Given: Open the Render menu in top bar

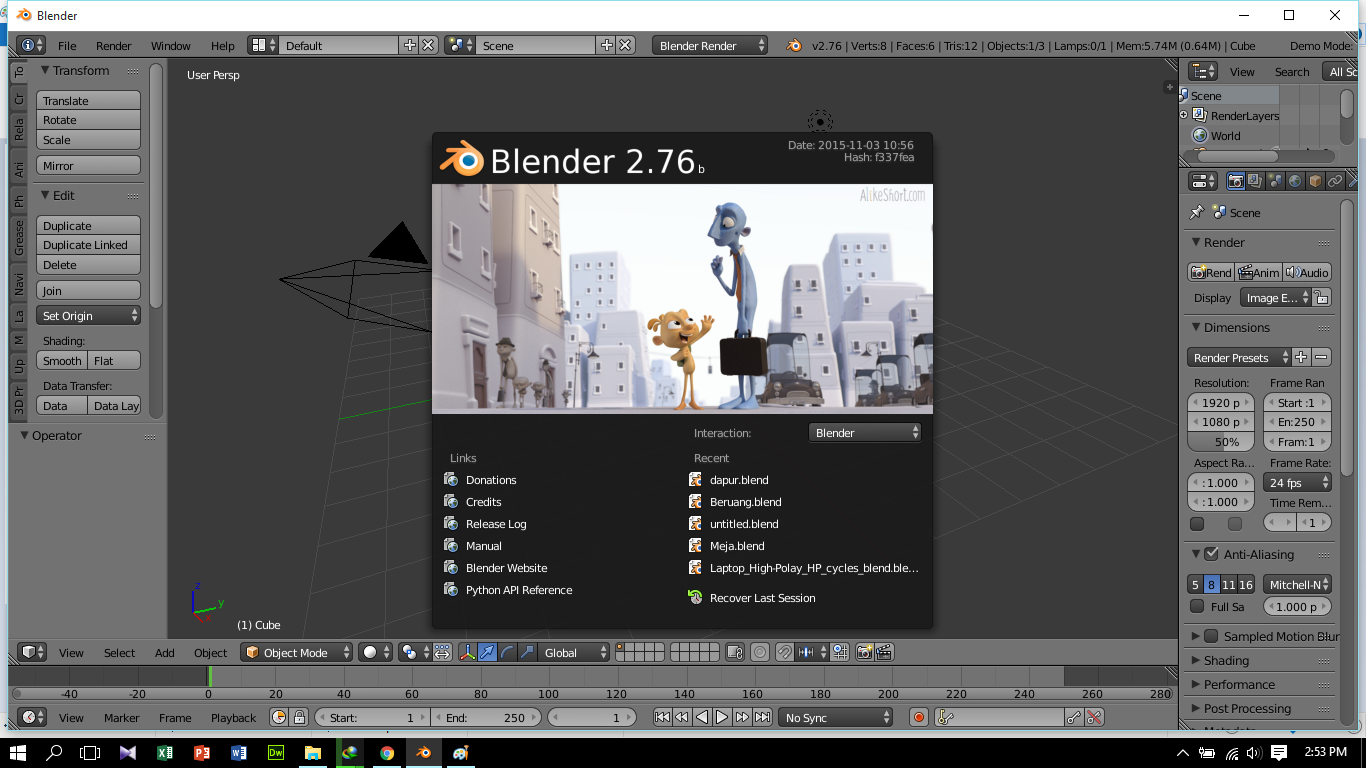Looking at the screenshot, I should pos(114,45).
